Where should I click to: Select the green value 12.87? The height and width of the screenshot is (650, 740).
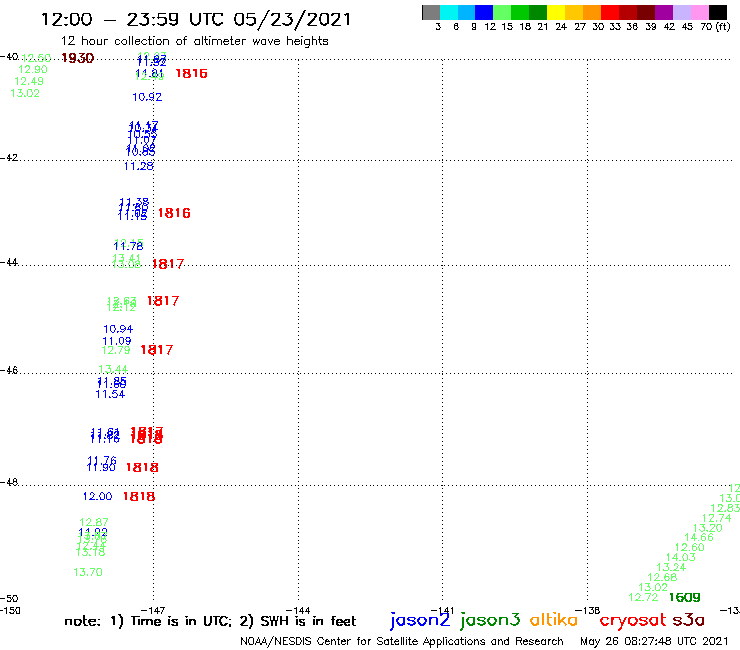93,522
